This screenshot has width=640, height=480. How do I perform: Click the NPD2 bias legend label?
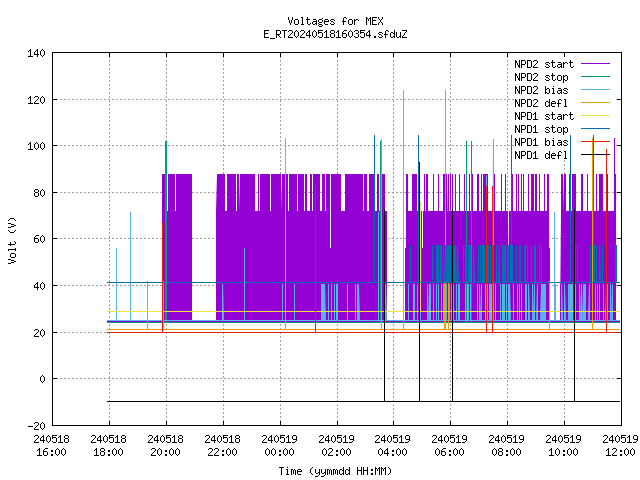pyautogui.click(x=541, y=90)
